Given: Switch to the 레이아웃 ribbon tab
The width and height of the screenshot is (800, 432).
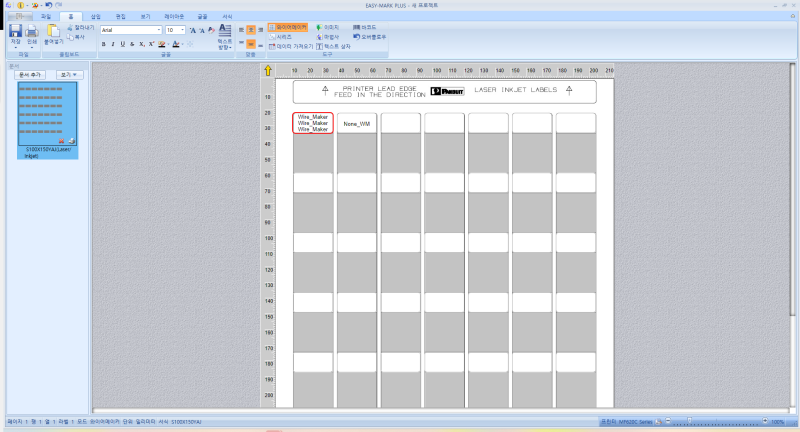Looking at the screenshot, I should (173, 16).
